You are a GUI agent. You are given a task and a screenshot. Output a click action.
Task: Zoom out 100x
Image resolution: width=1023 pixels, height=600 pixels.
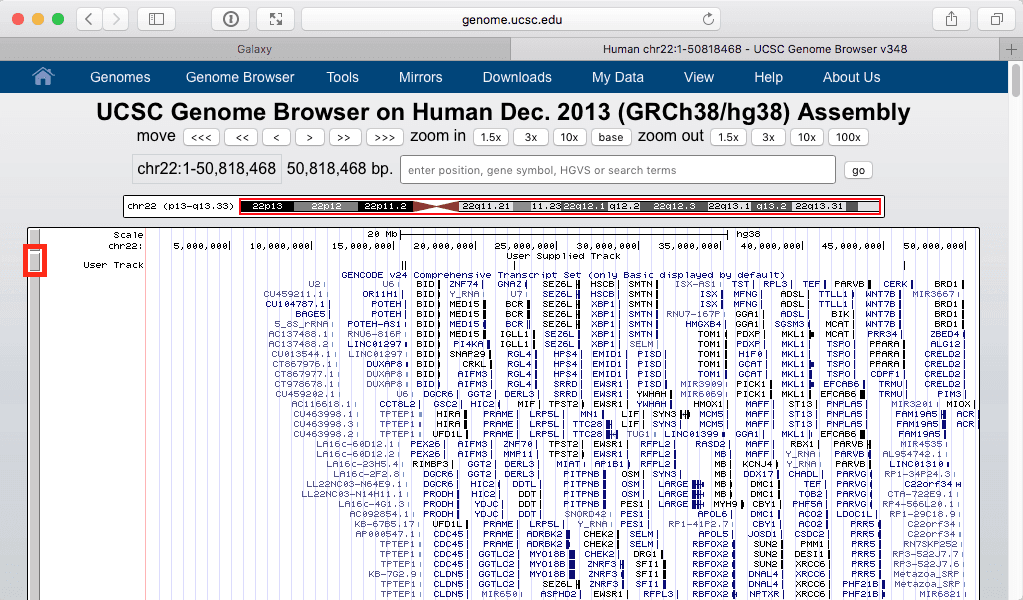click(847, 137)
